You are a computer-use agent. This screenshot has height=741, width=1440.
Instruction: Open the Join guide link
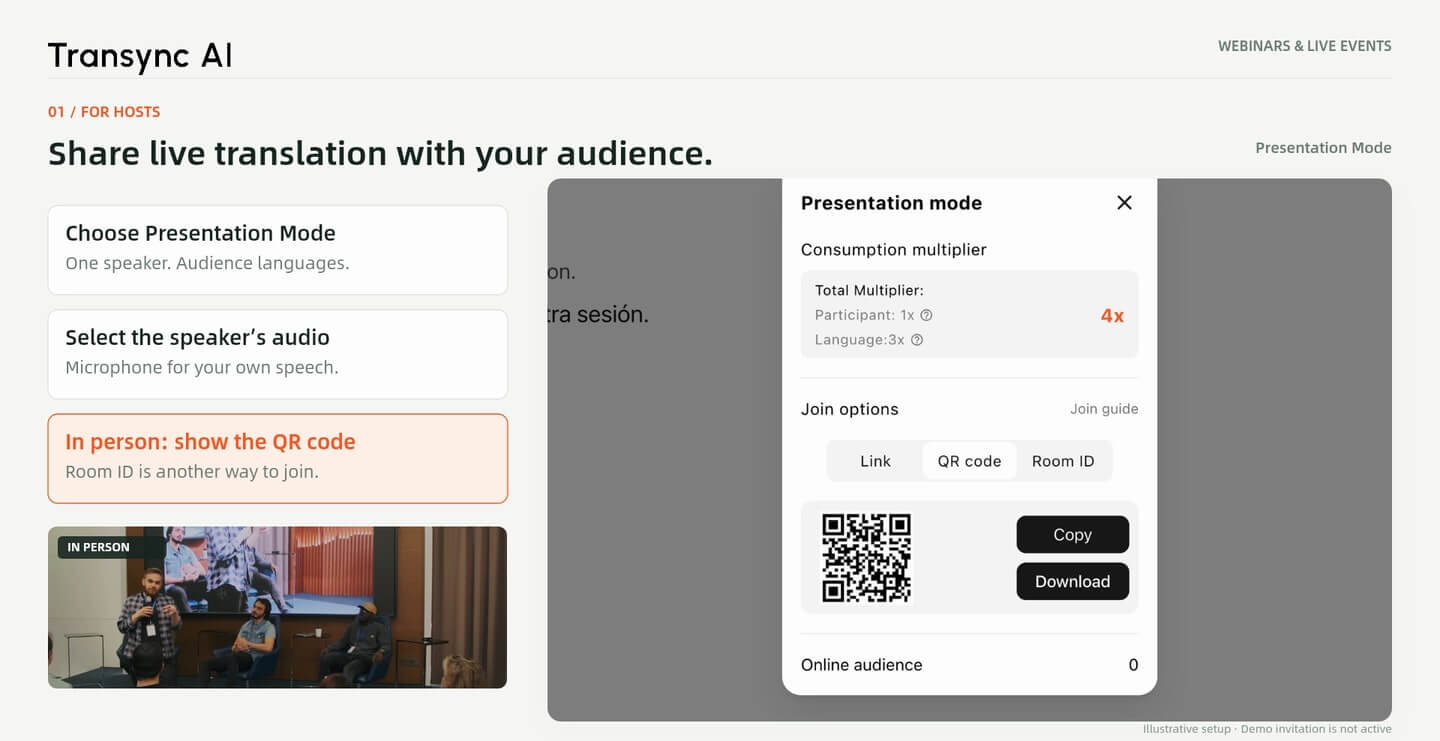pos(1104,409)
